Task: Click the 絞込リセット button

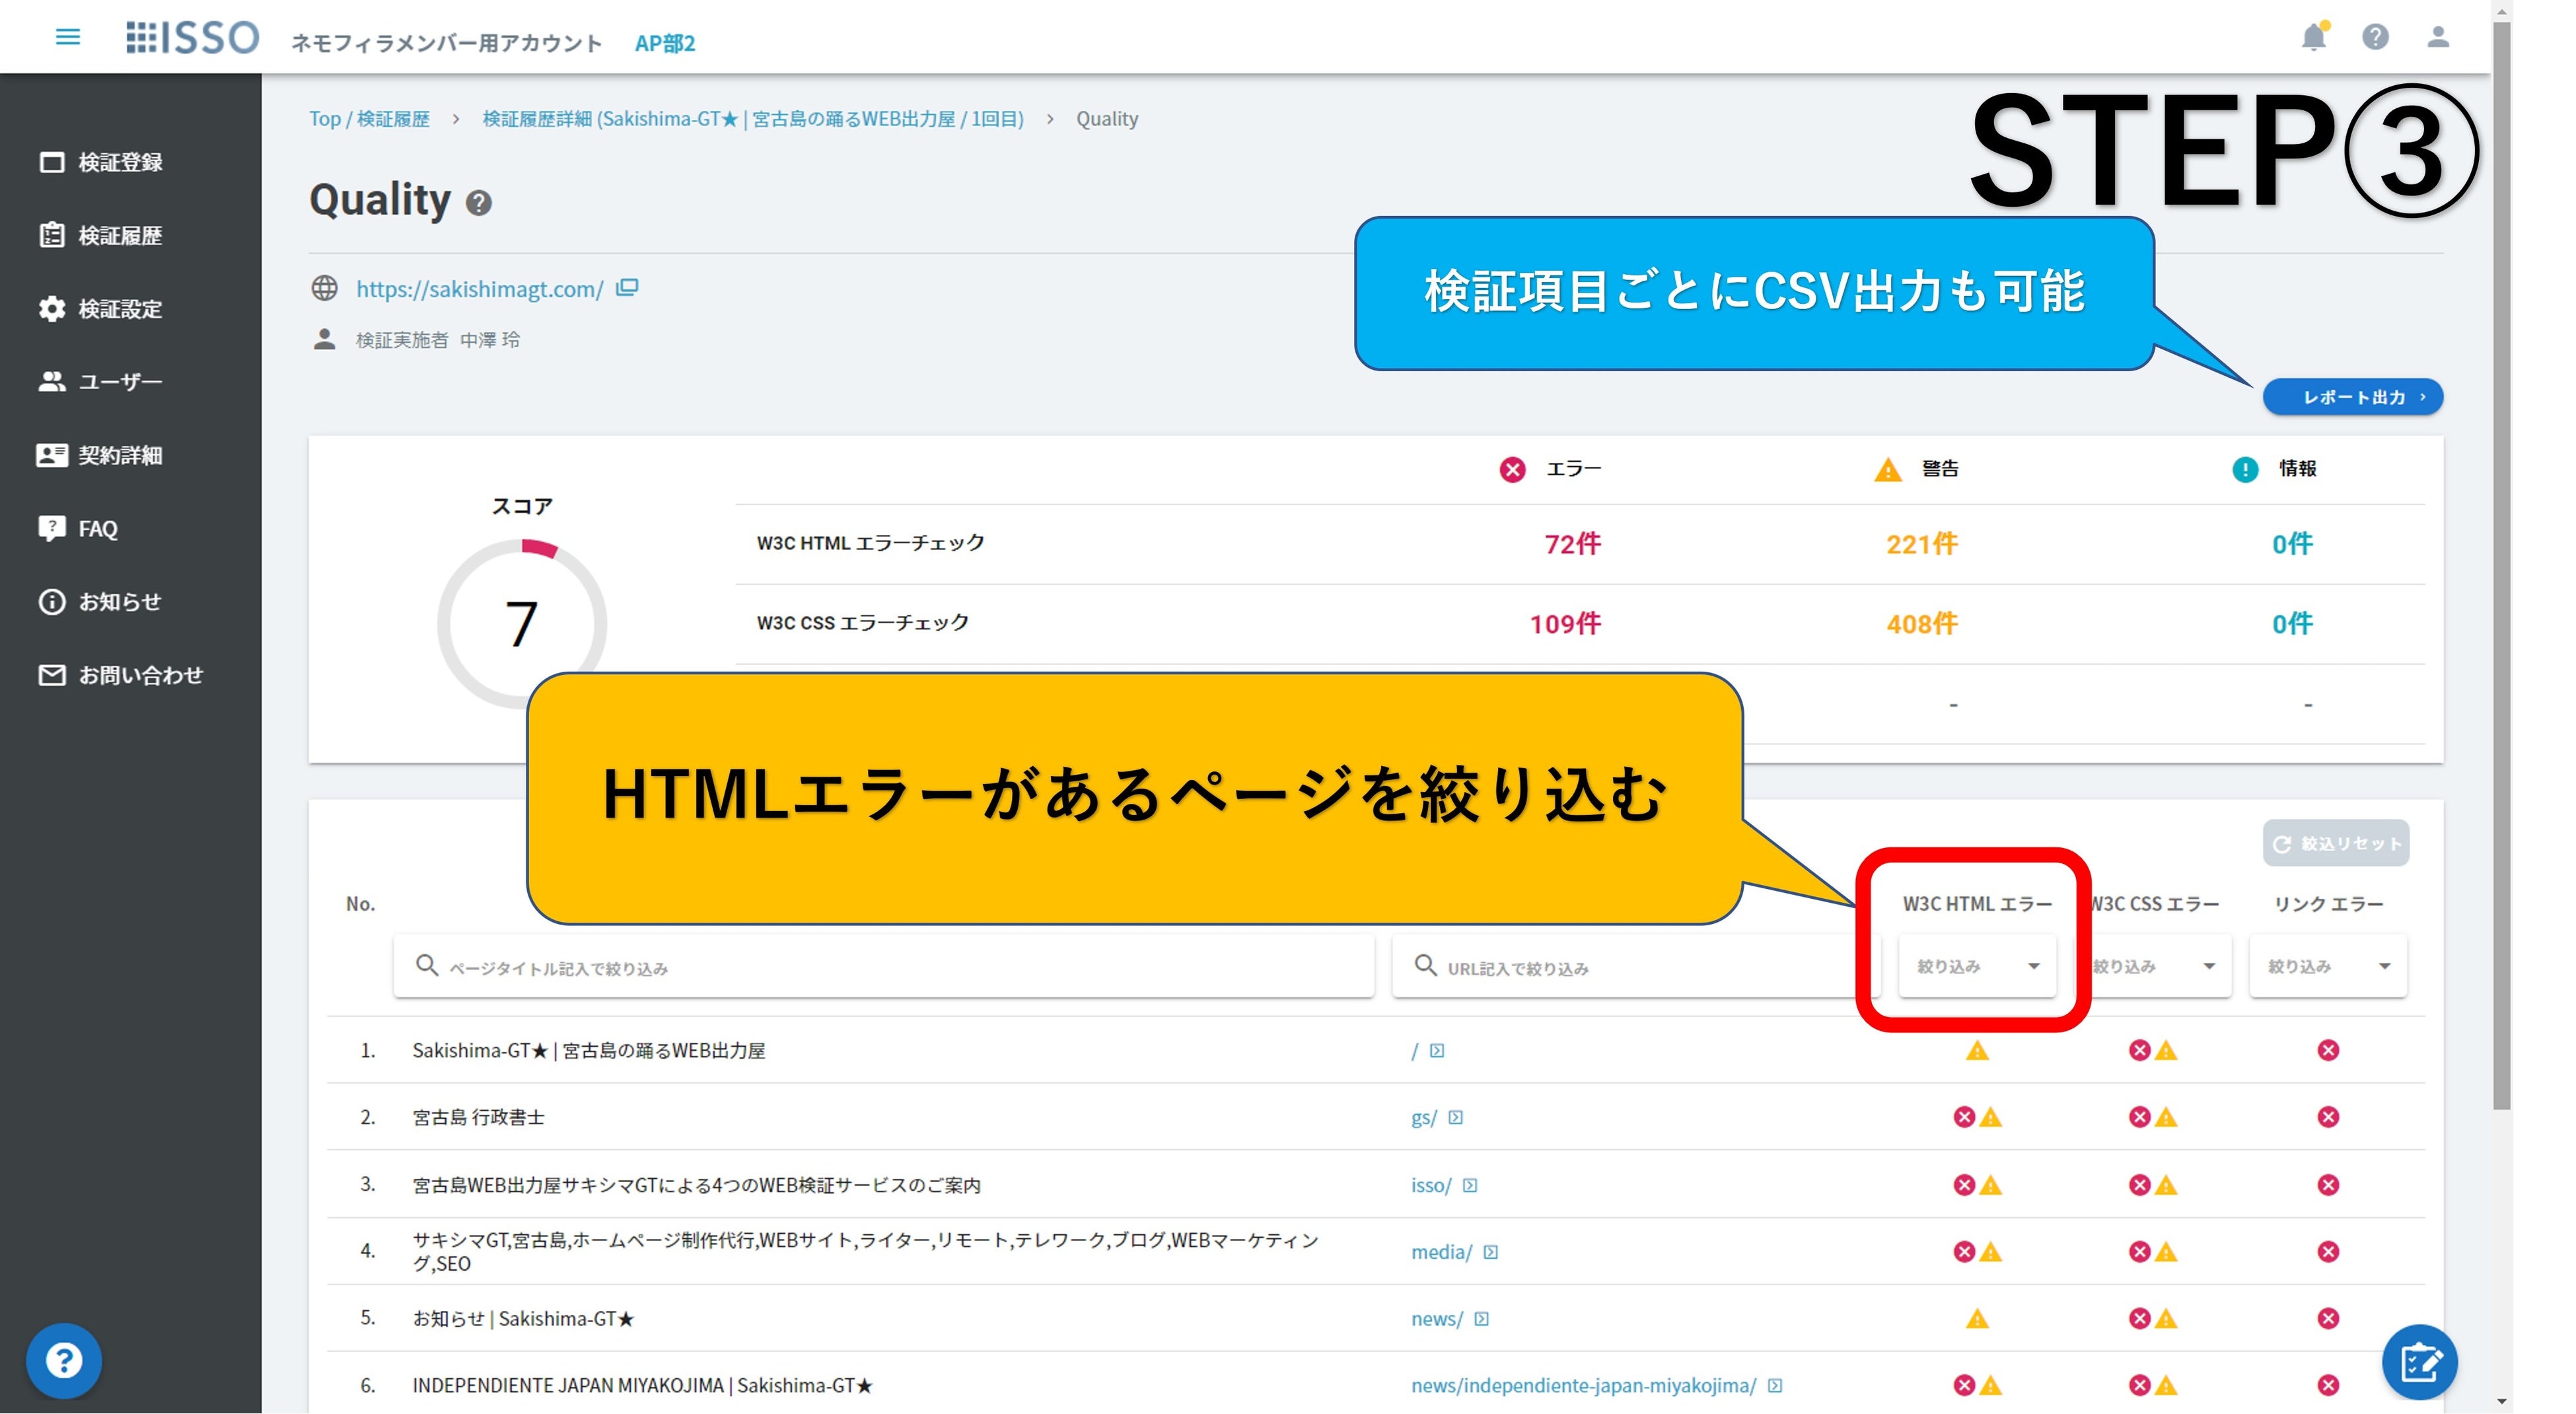Action: coord(2335,843)
